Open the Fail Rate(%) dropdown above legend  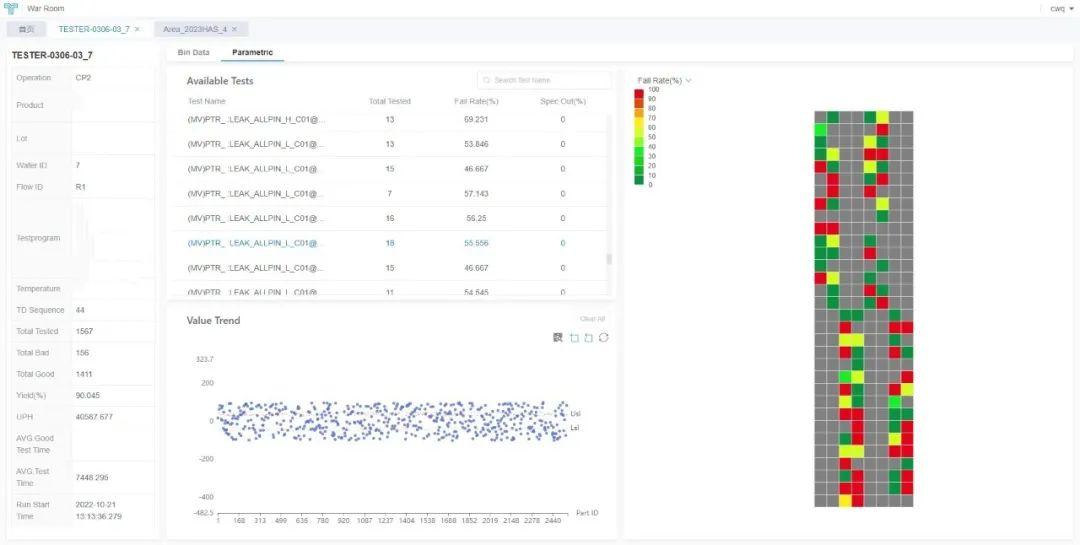[x=665, y=81]
